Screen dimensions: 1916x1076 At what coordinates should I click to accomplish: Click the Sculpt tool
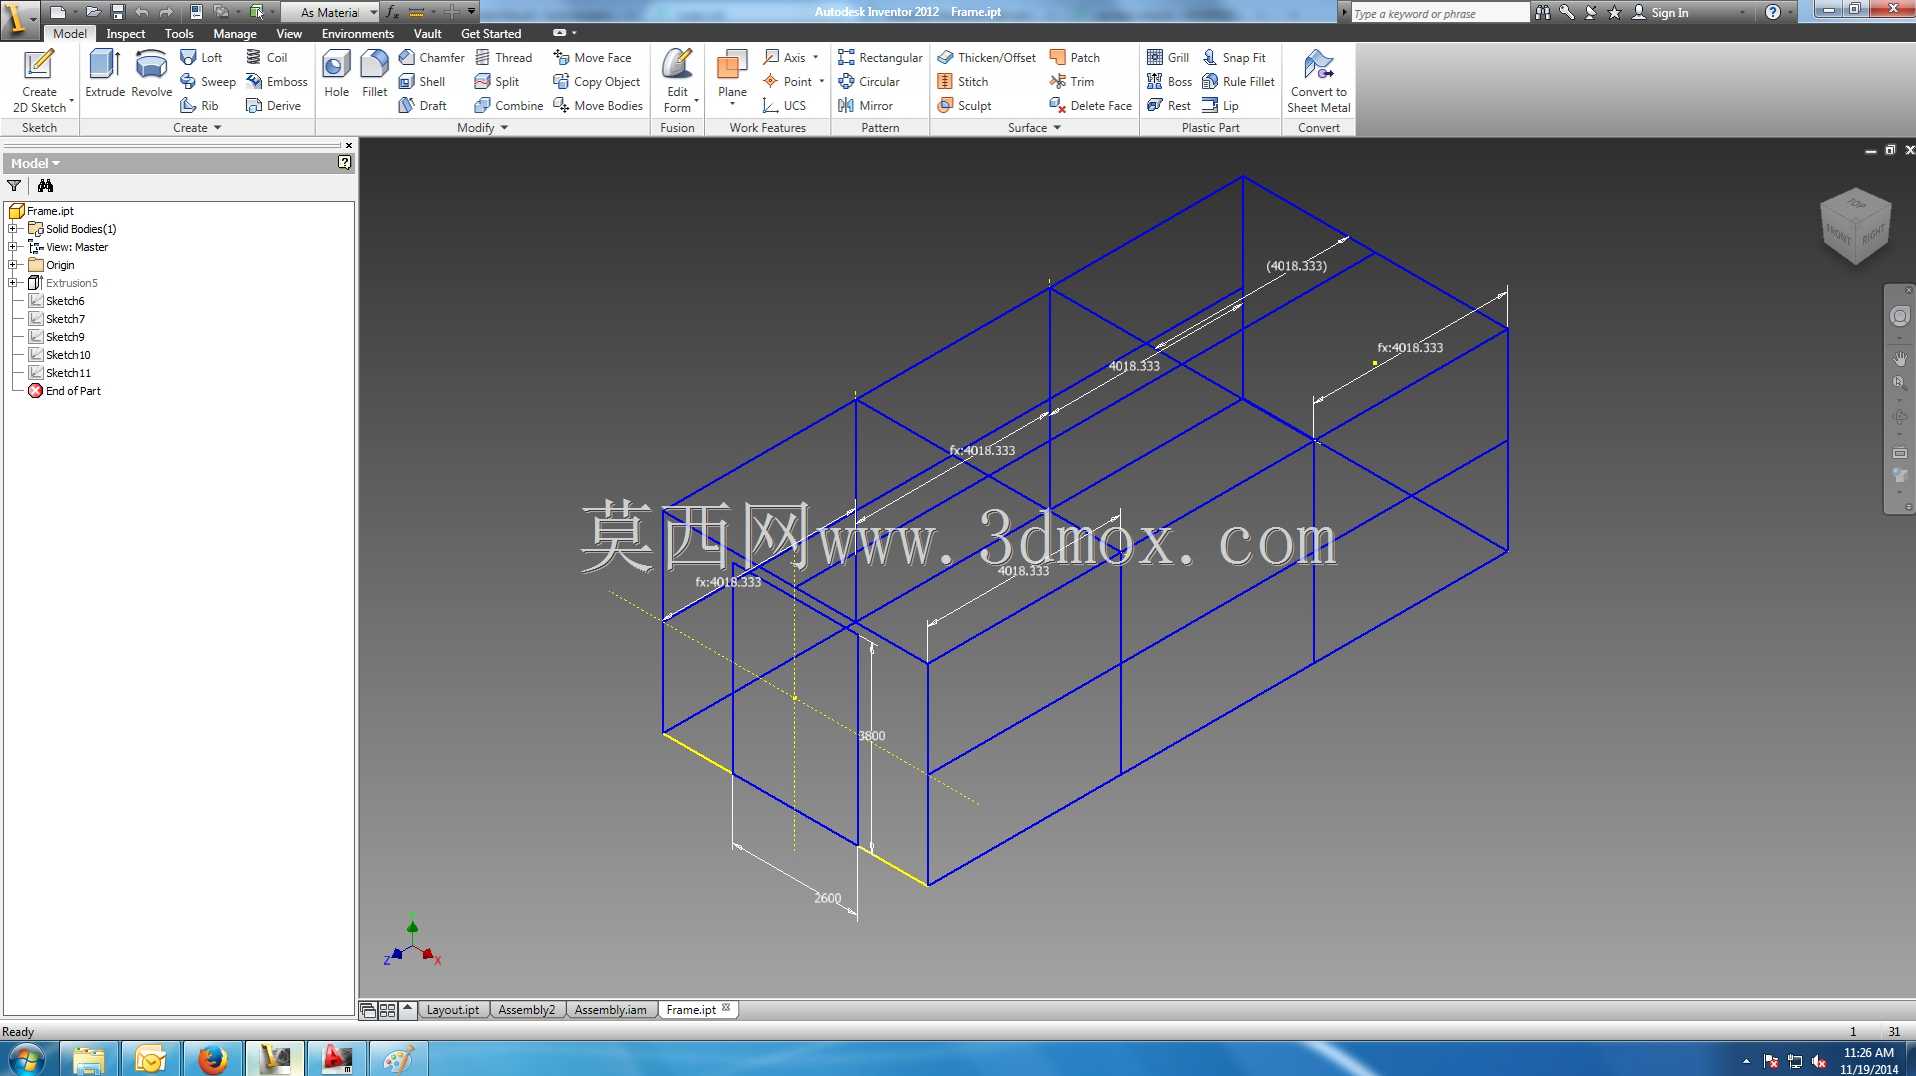click(x=965, y=106)
